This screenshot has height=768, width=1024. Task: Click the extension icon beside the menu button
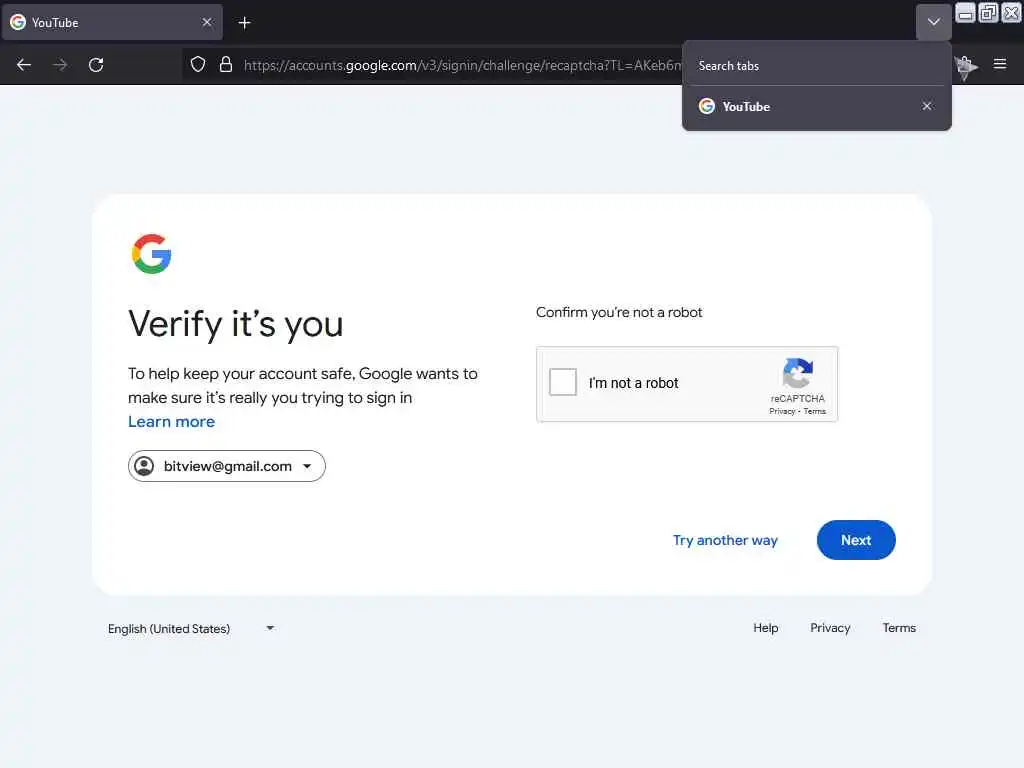pos(966,67)
